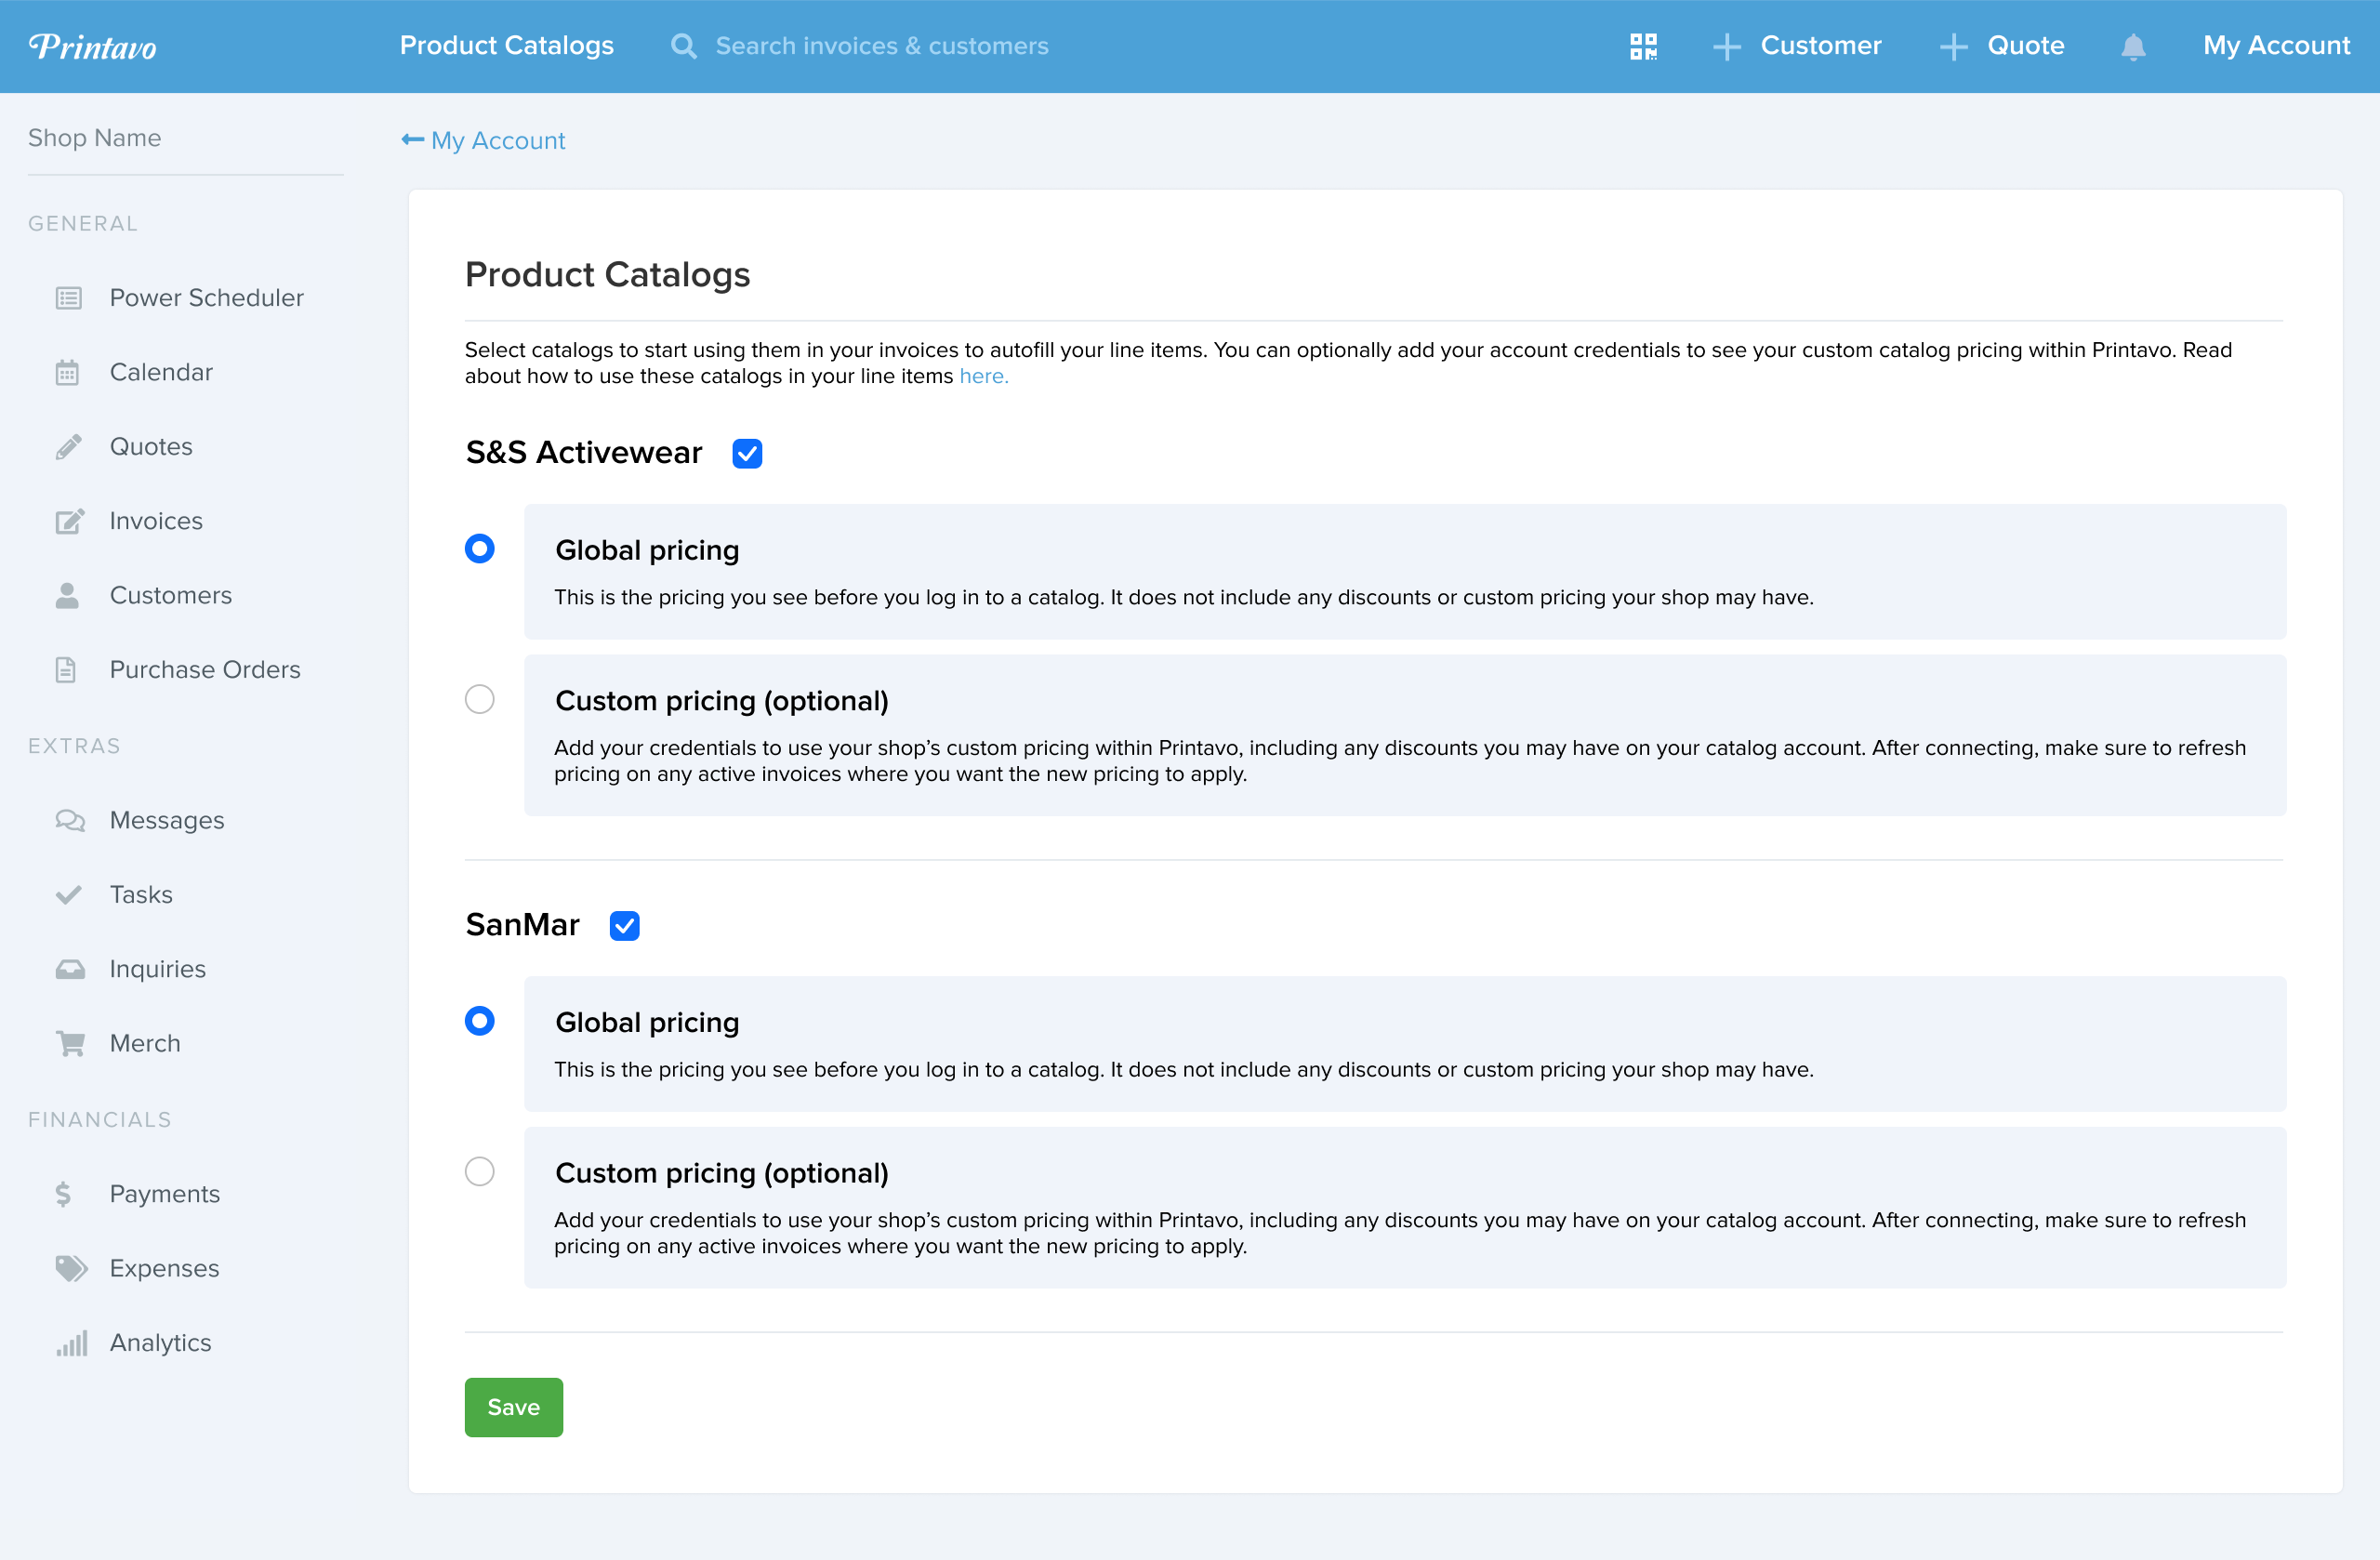Click the SanMar Custom pricing (optional) card
Viewport: 2380px width, 1560px height.
(x=1405, y=1208)
